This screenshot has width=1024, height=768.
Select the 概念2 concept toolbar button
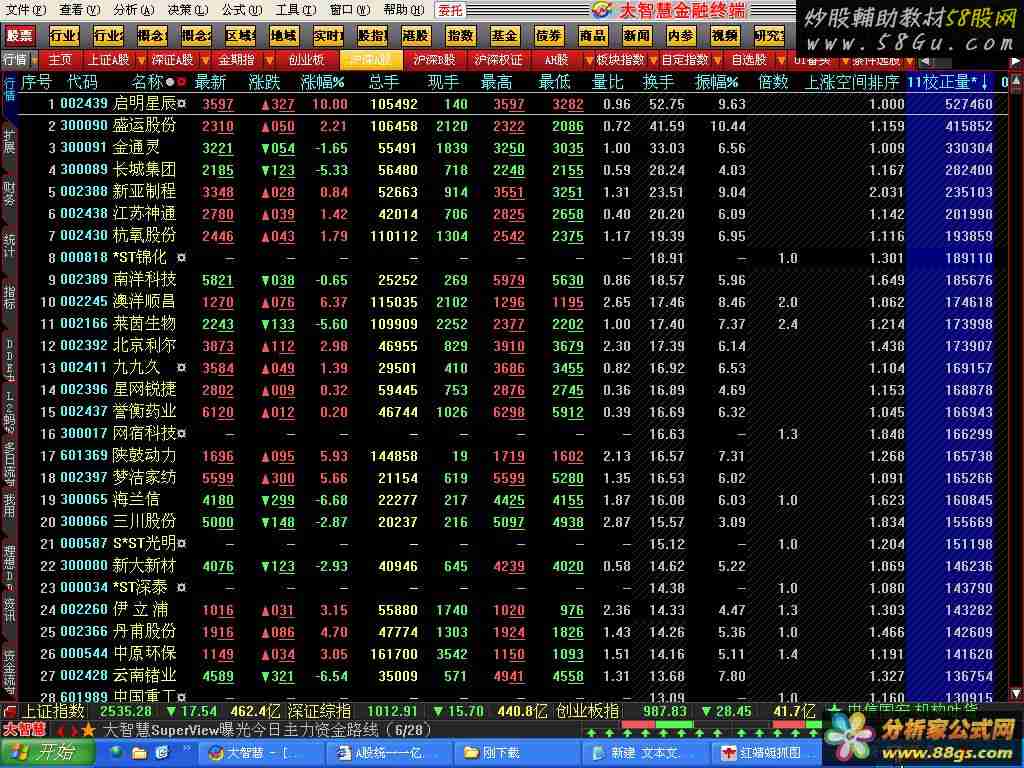(196, 35)
